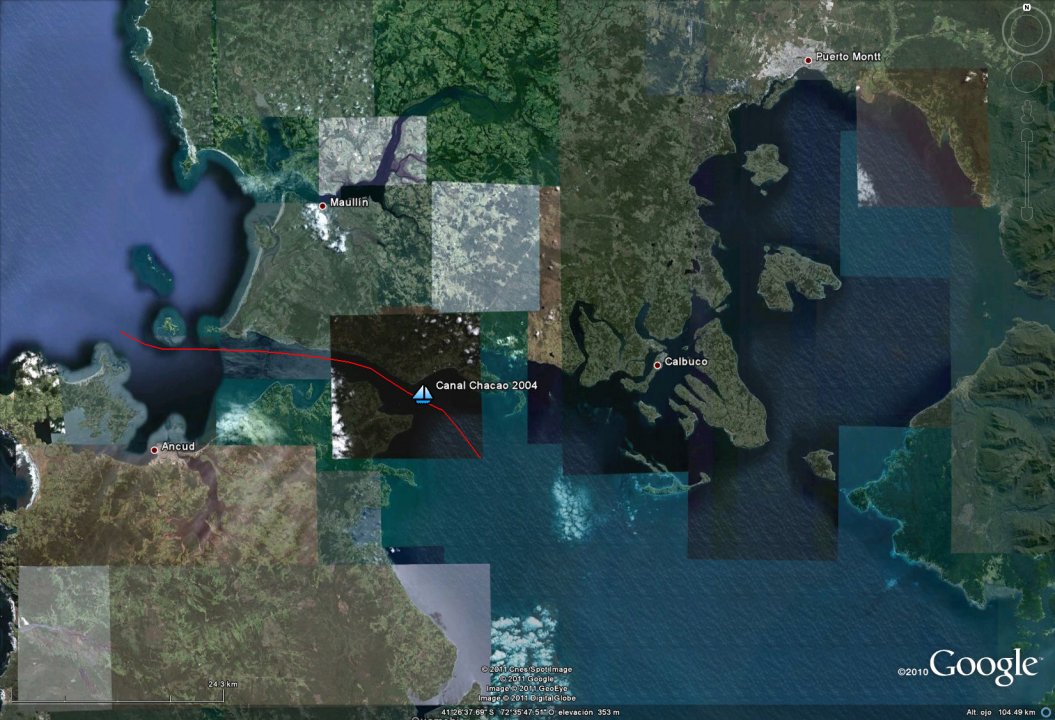Click the 'Puerto Montt' label text
This screenshot has height=720, width=1055.
[x=848, y=57]
